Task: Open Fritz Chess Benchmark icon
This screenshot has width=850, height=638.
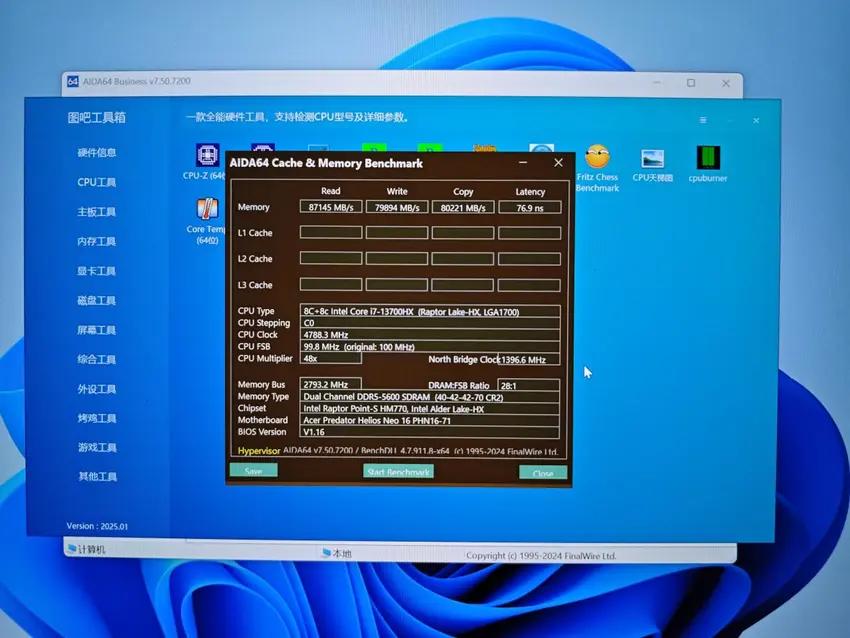Action: pos(597,157)
